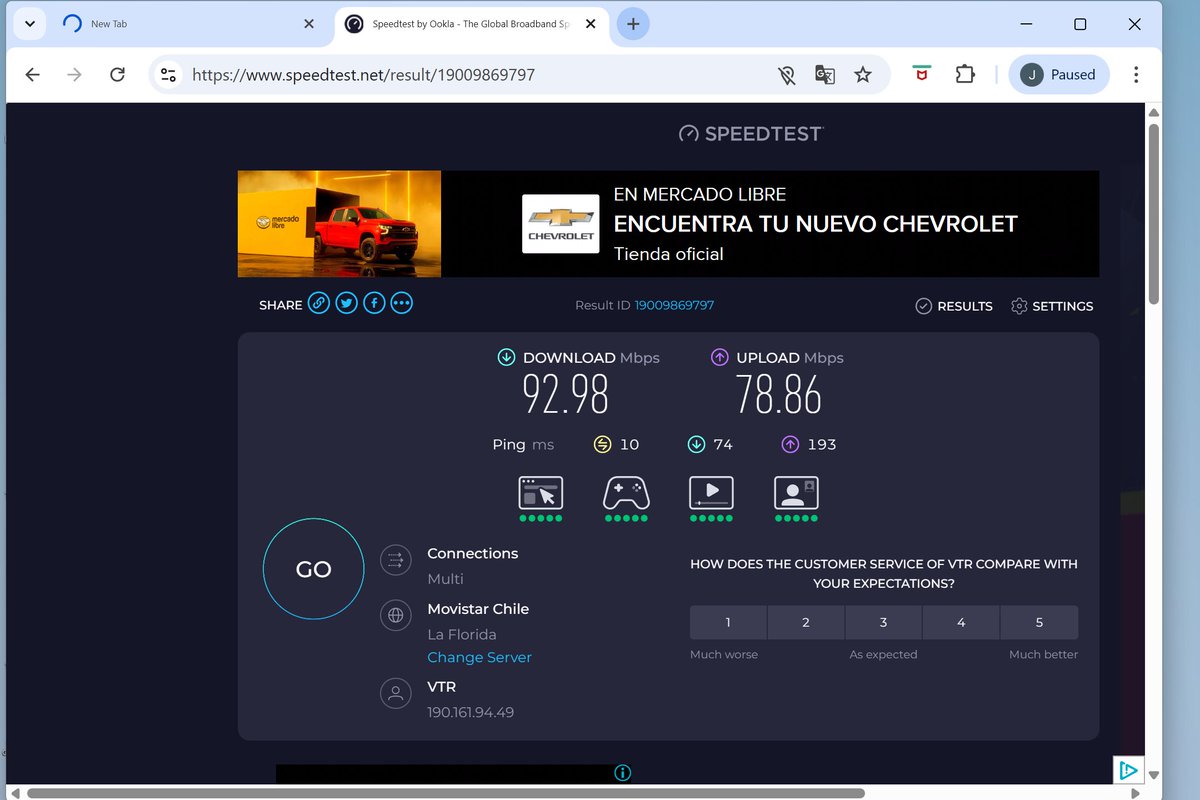Rate VTR customer service 2

pos(806,622)
